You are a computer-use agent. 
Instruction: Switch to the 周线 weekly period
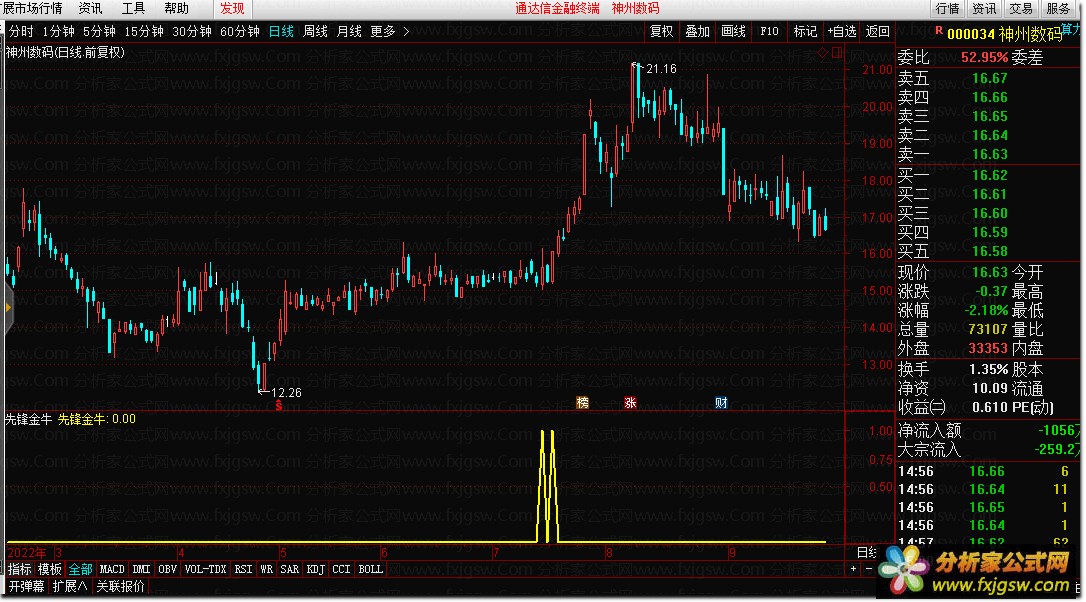click(x=315, y=31)
